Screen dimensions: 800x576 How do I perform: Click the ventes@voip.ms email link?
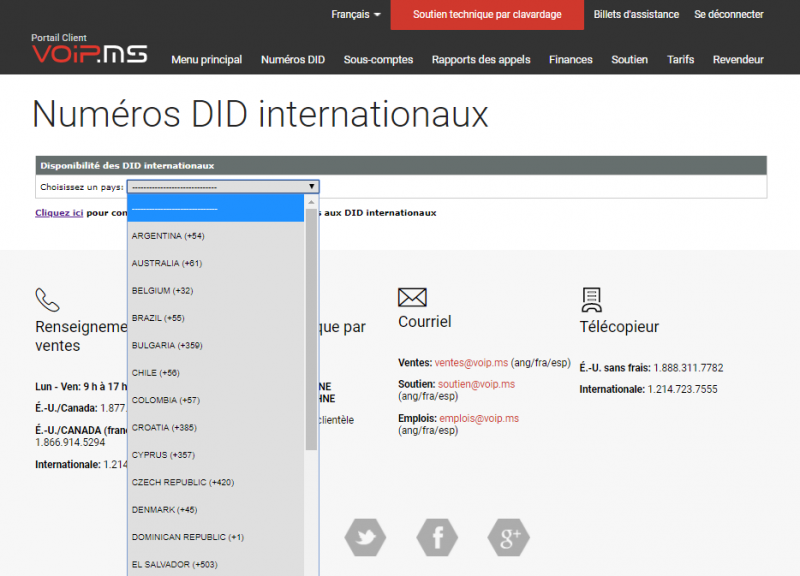pyautogui.click(x=471, y=363)
